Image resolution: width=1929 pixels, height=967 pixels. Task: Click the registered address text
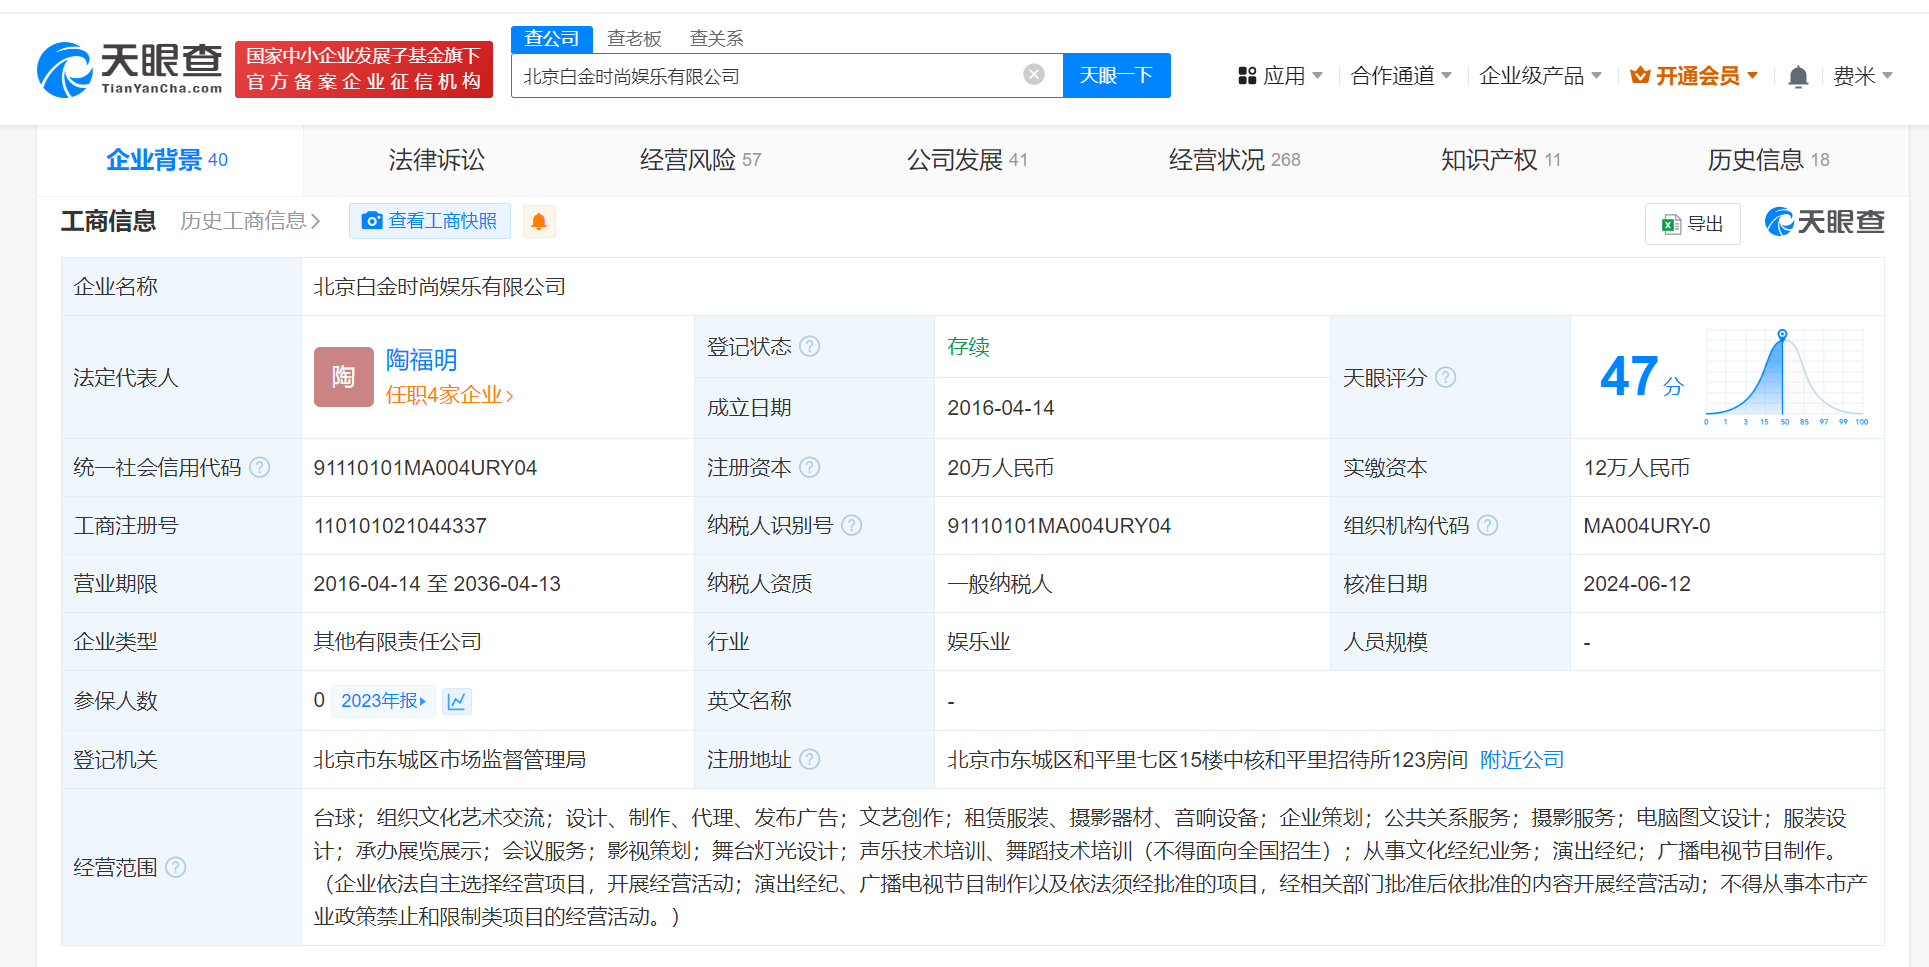pos(1207,760)
